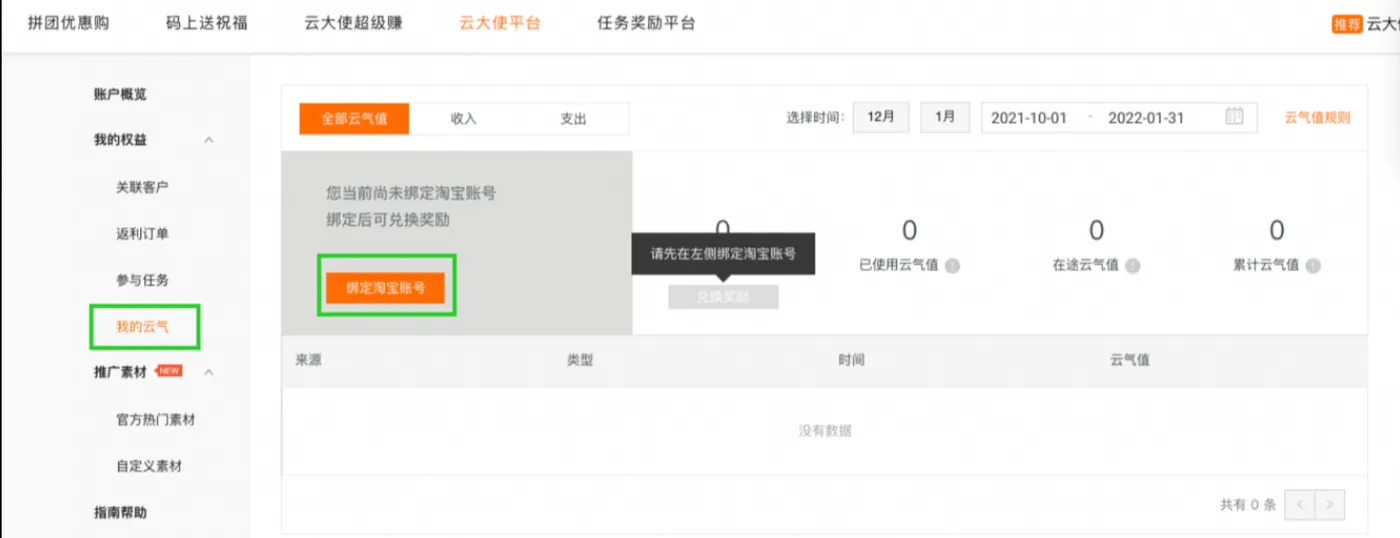Click the 绑定淘宝账号 button

pyautogui.click(x=385, y=287)
